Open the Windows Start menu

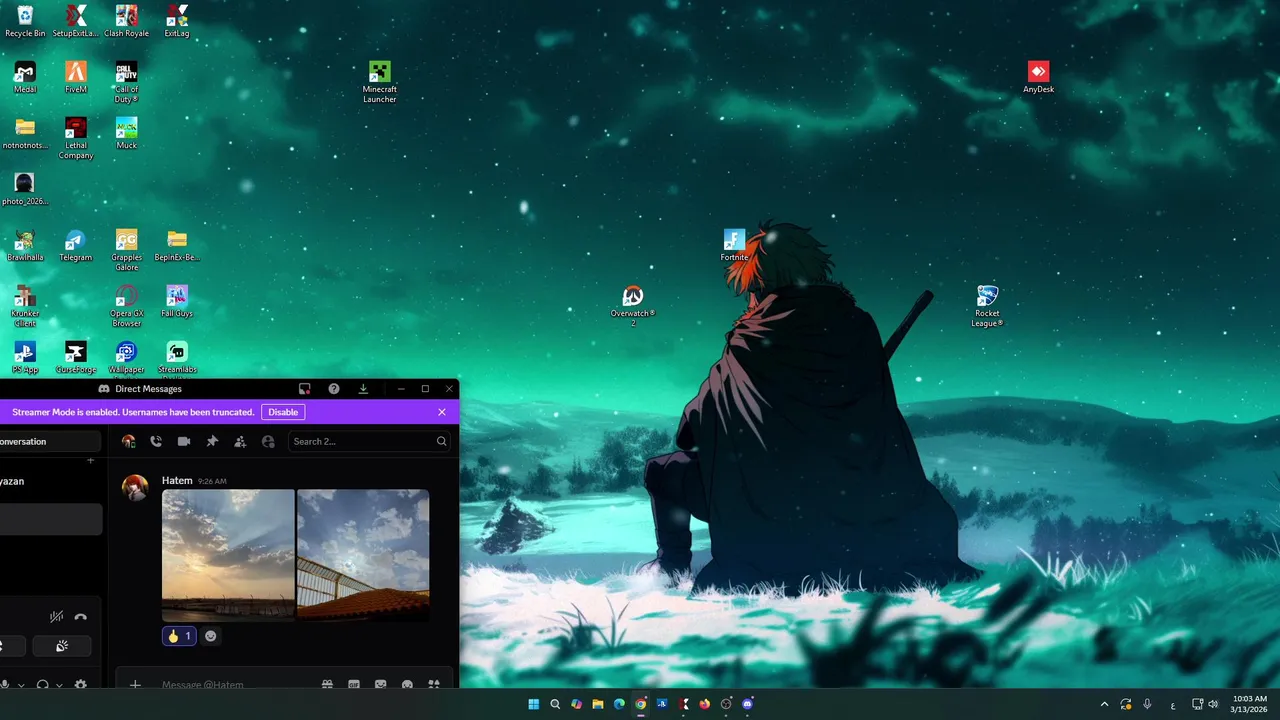(x=534, y=704)
